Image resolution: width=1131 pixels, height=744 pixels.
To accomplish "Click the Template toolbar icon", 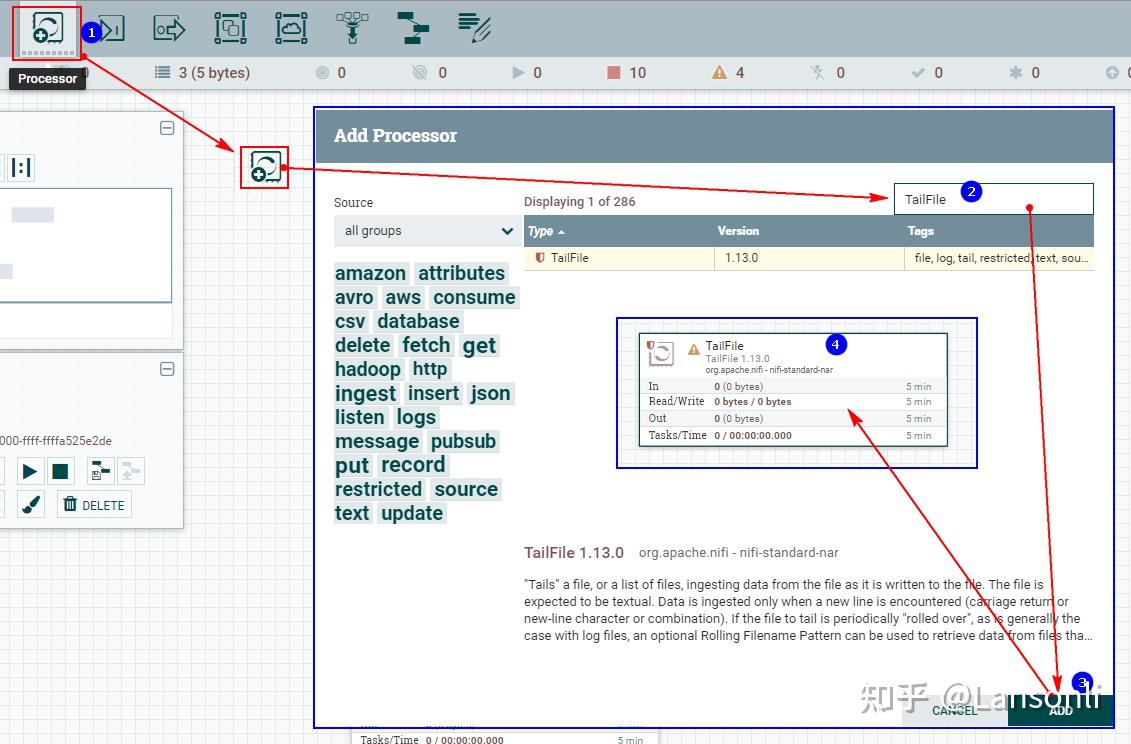I will [x=413, y=29].
